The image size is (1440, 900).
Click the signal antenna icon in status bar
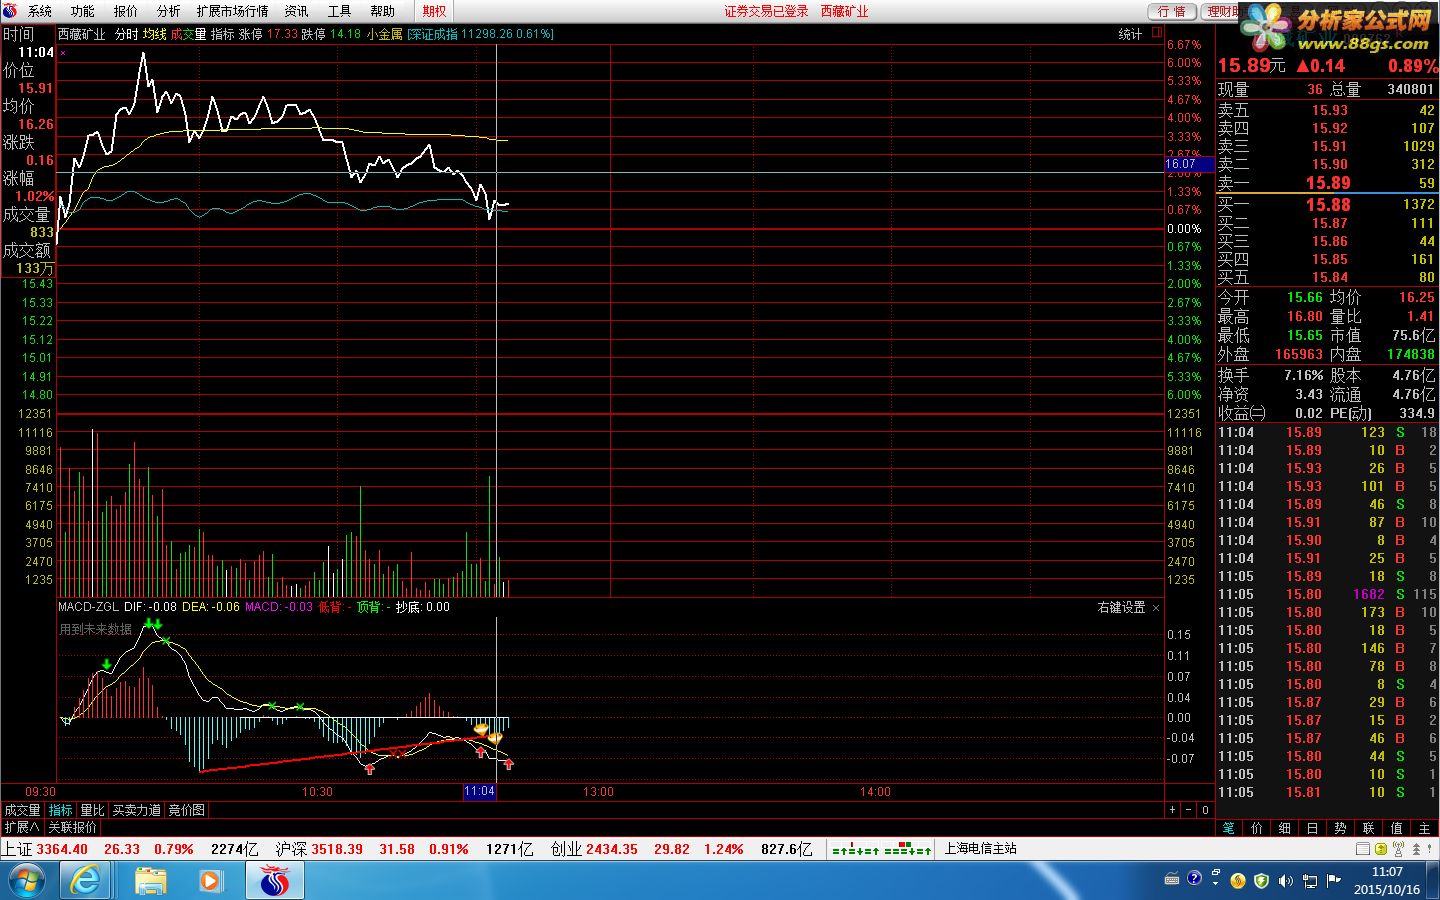[x=1397, y=849]
